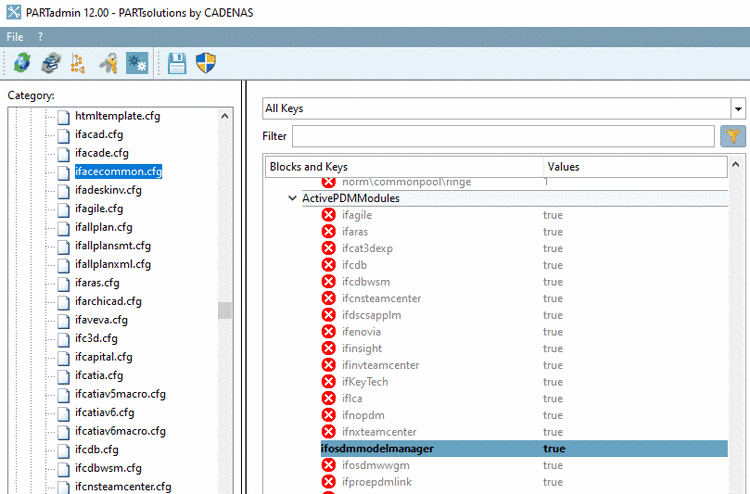Screen dimensions: 750x494
Task: Open the catalog tree structure toolbar icon
Action: coord(78,63)
